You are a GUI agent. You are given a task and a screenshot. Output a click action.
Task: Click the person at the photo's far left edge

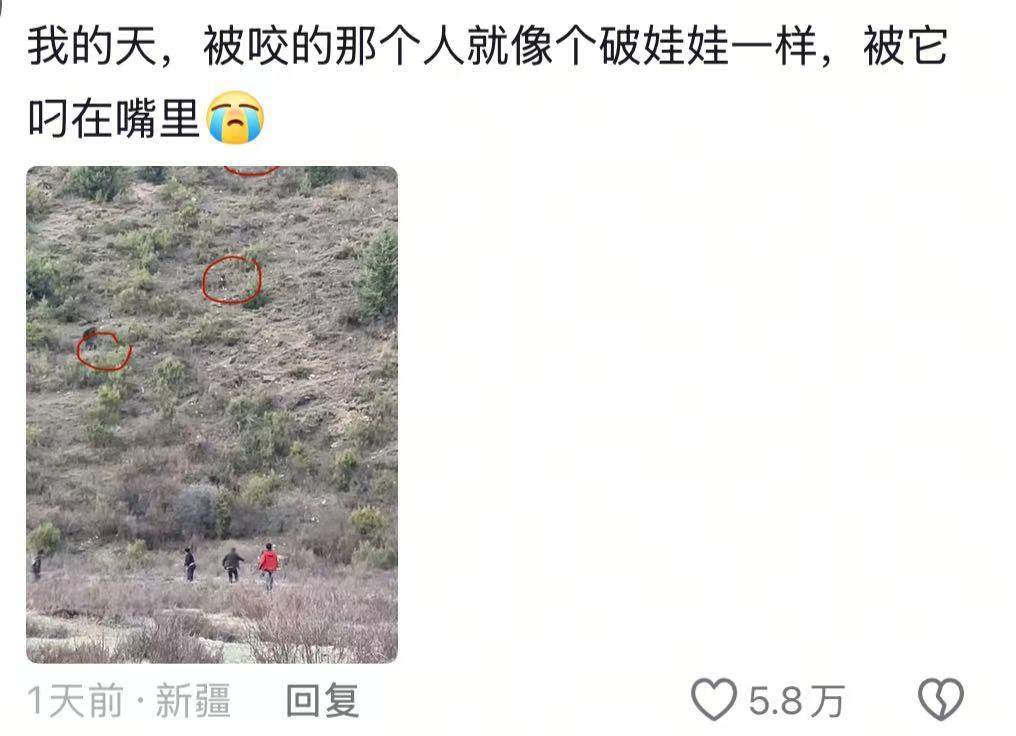coord(37,565)
